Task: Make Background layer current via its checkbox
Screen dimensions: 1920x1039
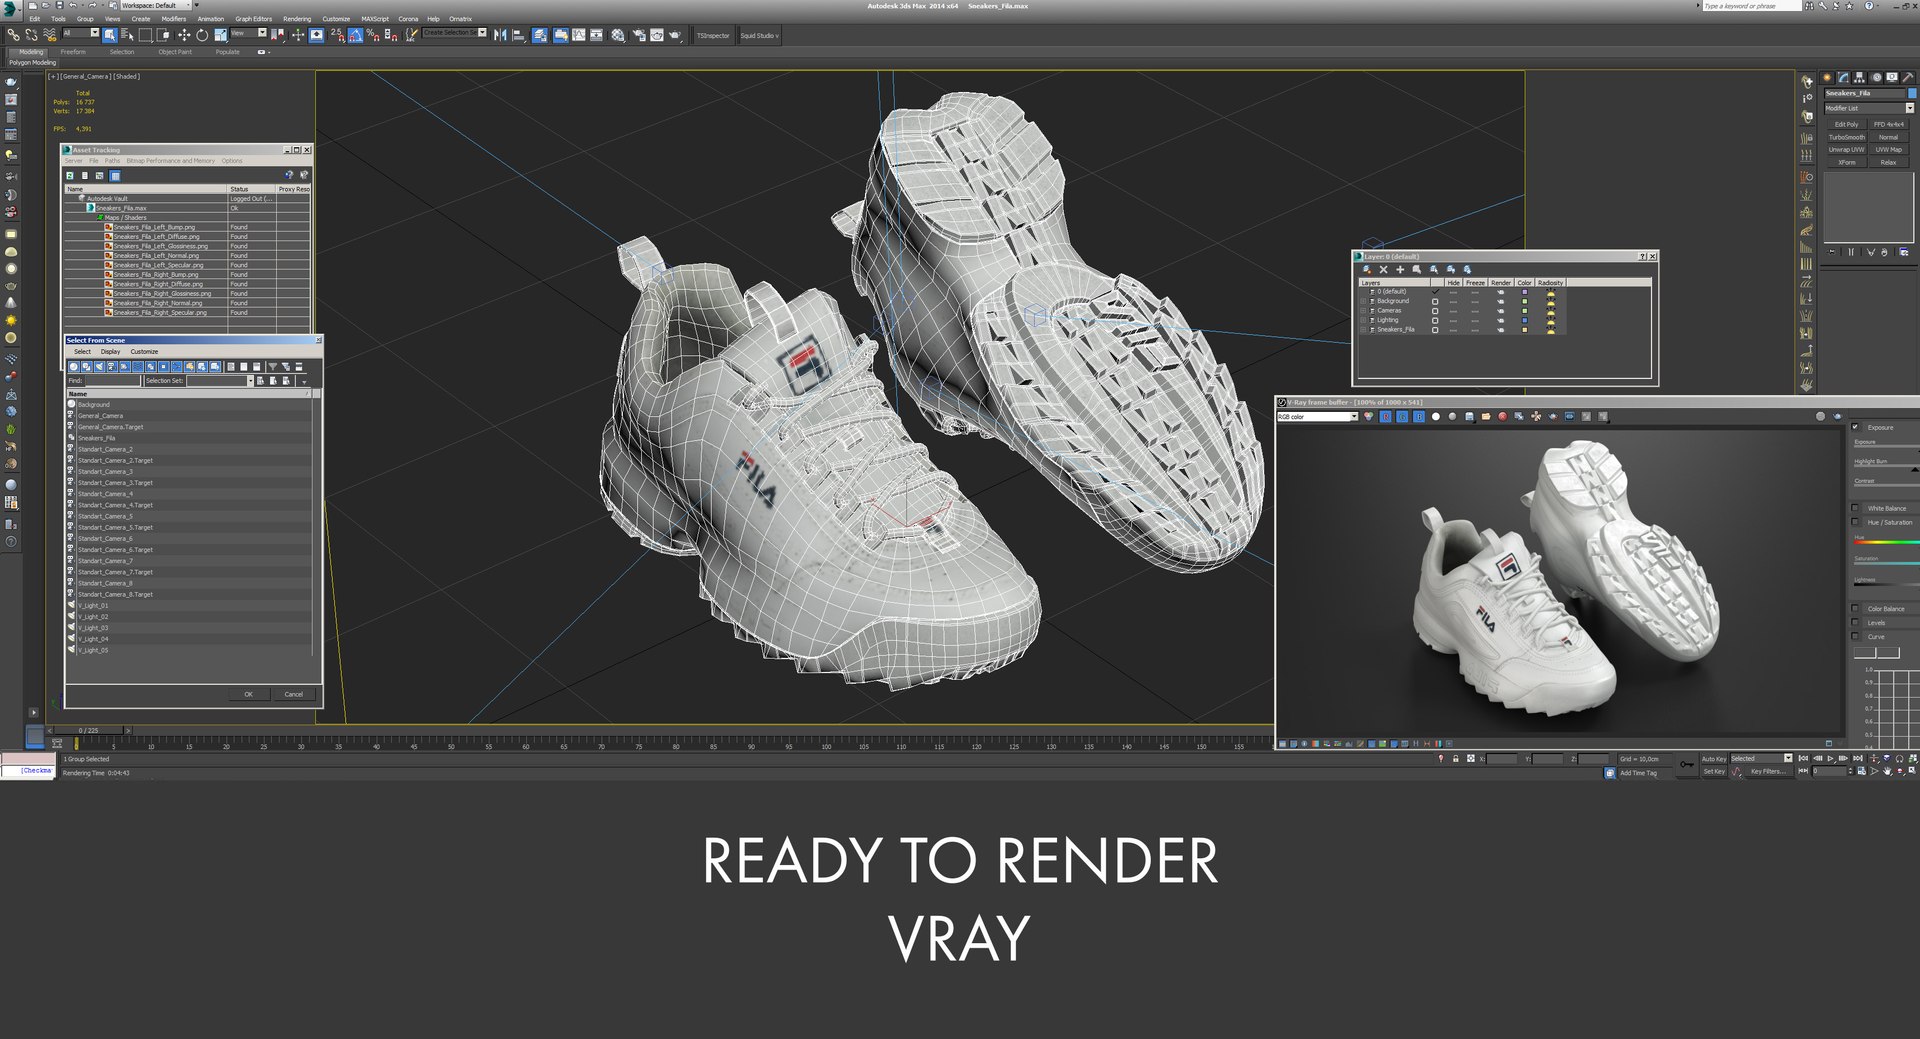Action: [x=1435, y=301]
